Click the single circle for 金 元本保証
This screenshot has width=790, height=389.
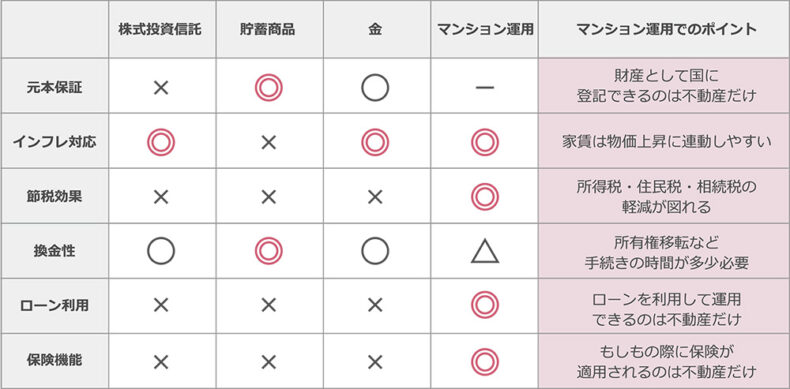pyautogui.click(x=375, y=87)
